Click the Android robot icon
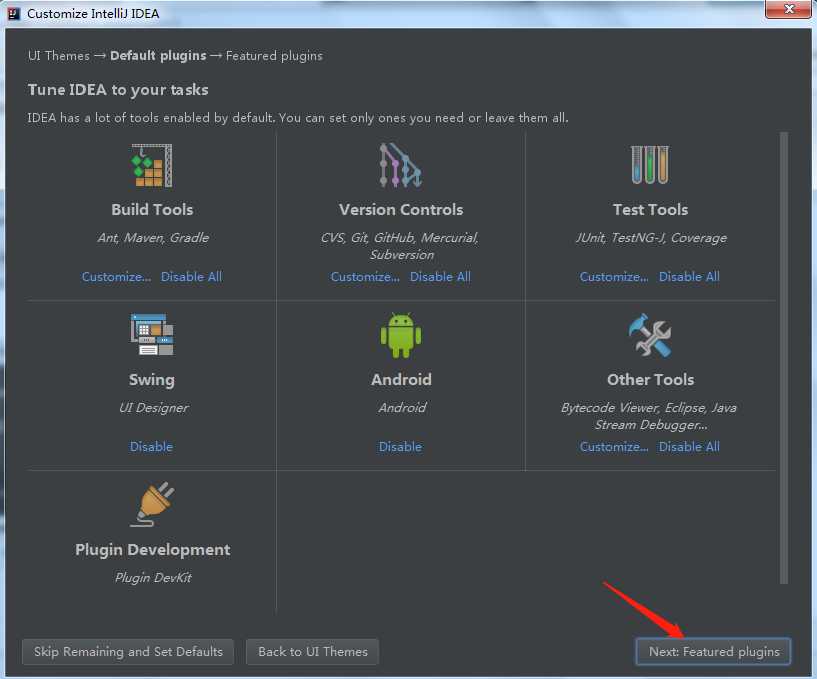Image resolution: width=817 pixels, height=679 pixels. [401, 335]
